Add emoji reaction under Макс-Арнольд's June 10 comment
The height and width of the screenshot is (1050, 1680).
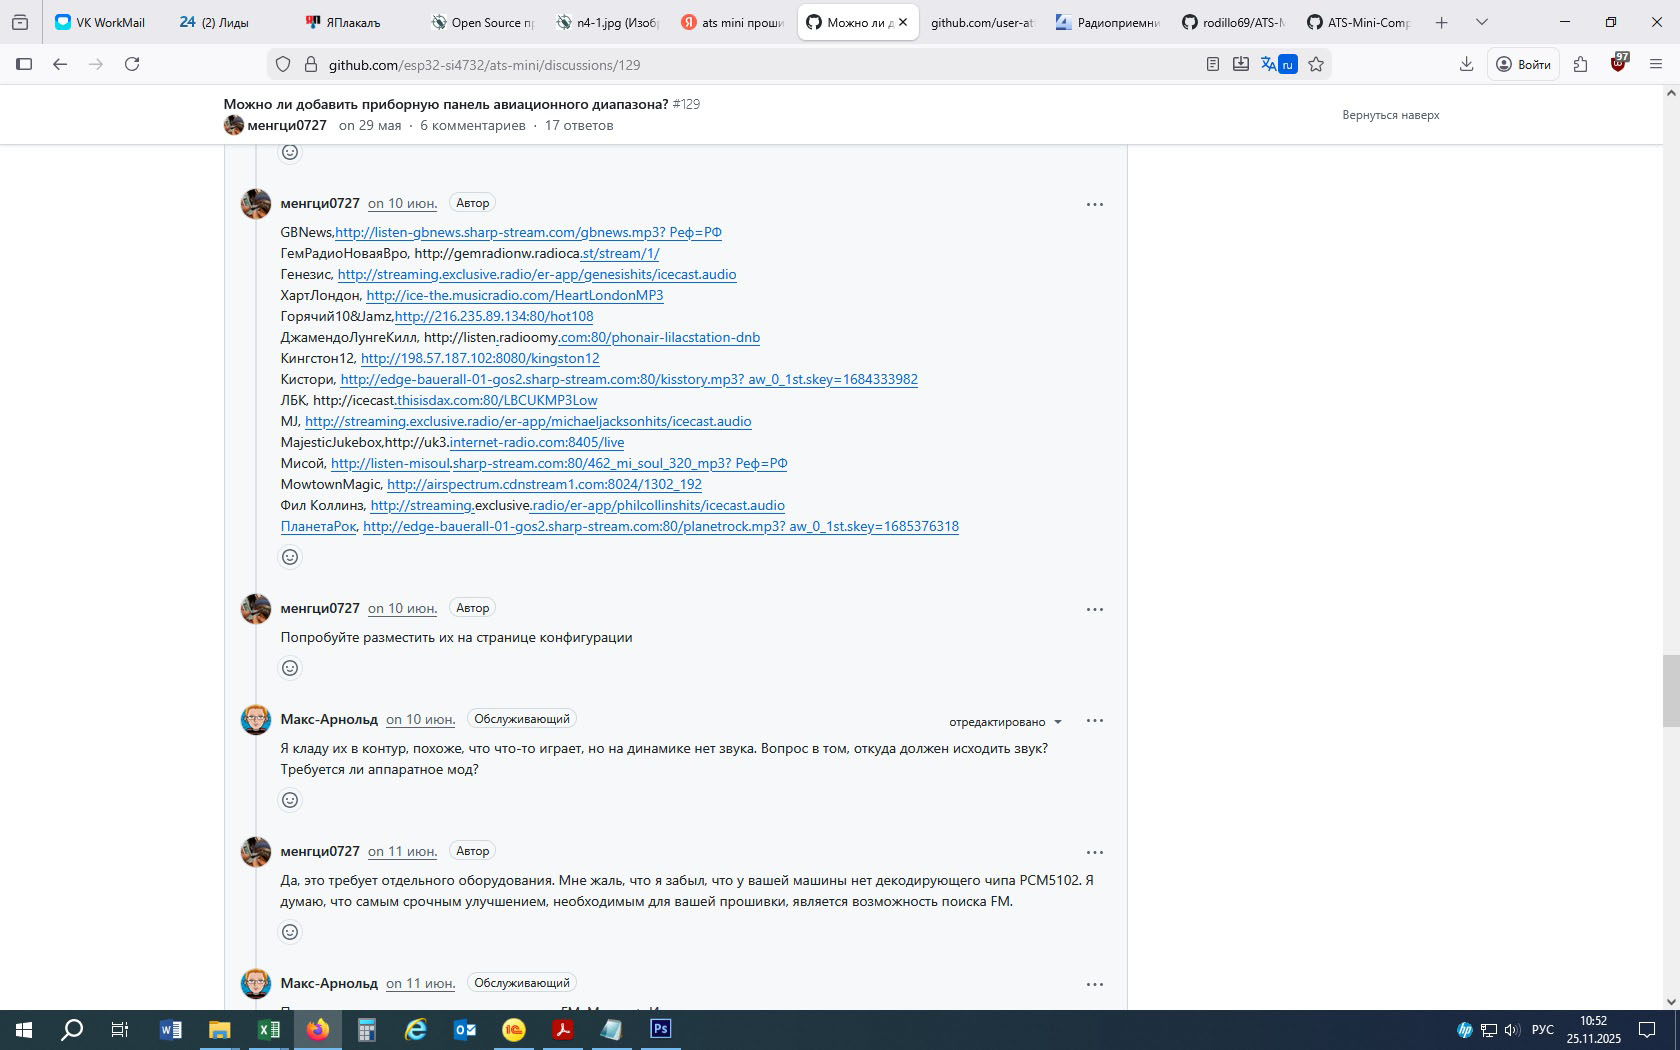pos(290,800)
